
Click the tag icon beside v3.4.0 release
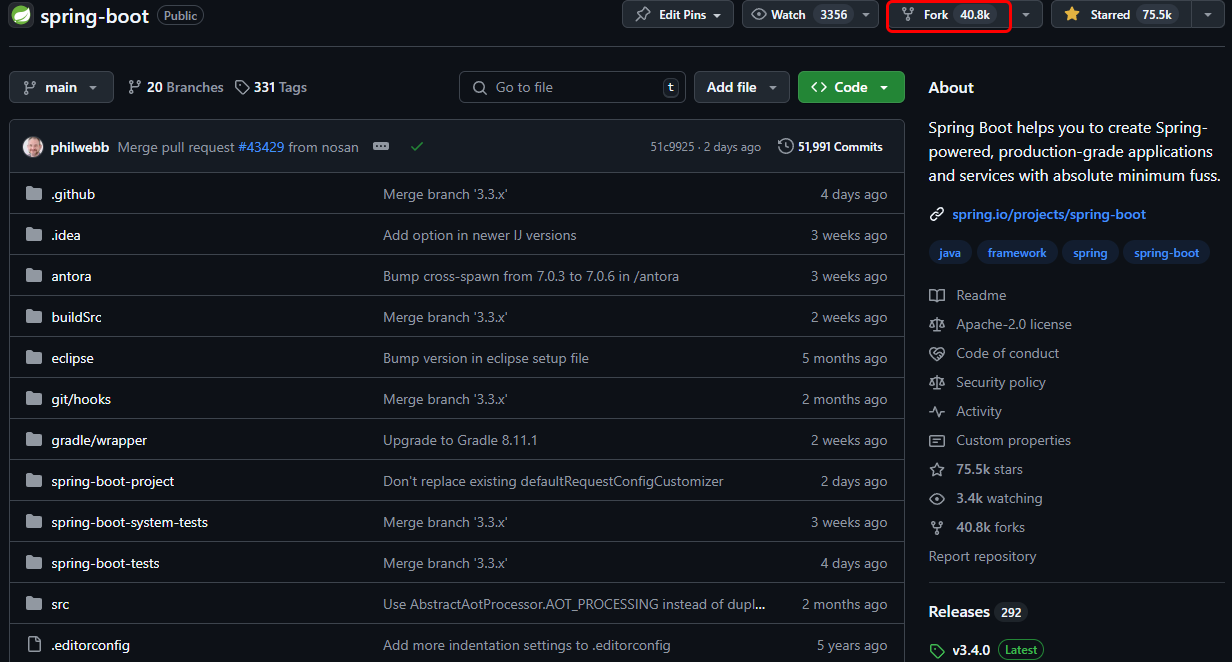(937, 650)
